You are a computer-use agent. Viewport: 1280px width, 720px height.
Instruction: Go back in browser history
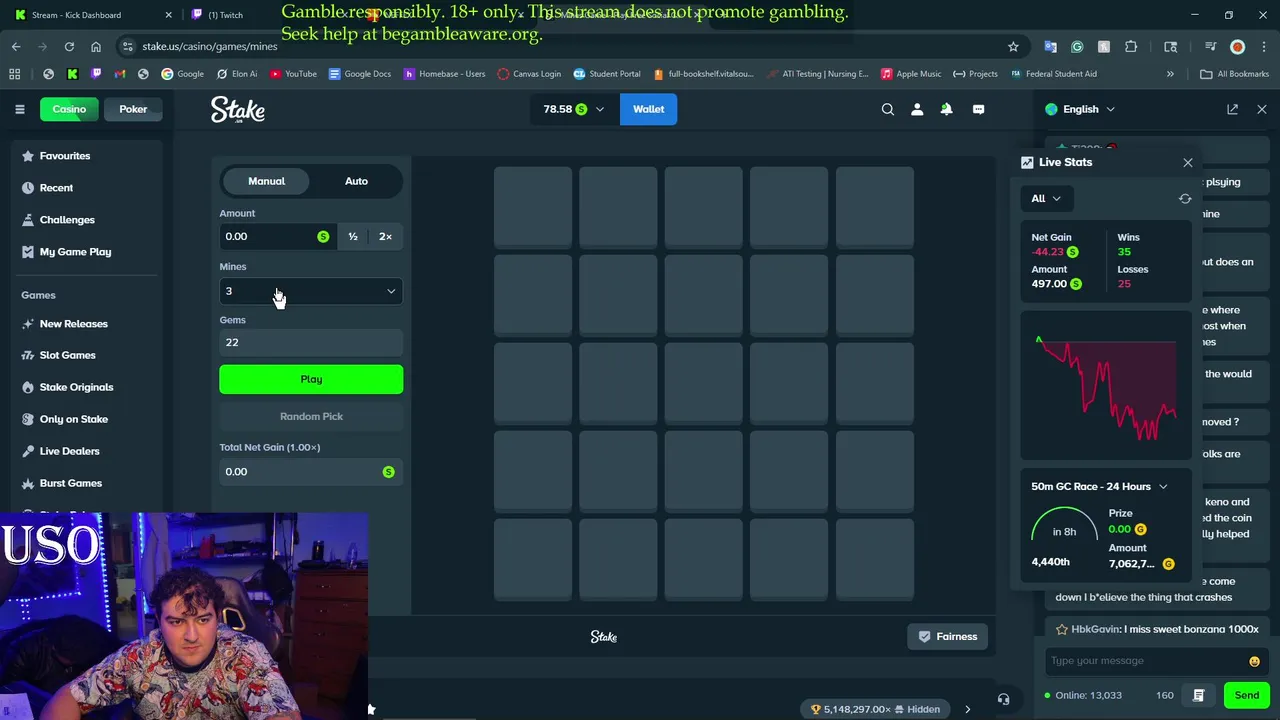[x=16, y=46]
